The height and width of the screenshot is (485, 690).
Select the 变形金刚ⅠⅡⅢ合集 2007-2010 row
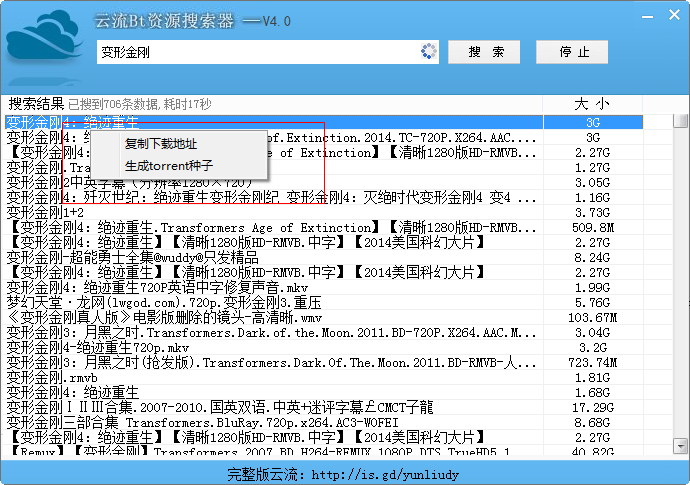pos(220,407)
